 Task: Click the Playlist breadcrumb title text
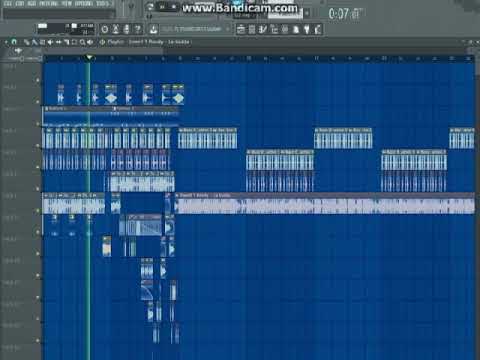(x=149, y=42)
